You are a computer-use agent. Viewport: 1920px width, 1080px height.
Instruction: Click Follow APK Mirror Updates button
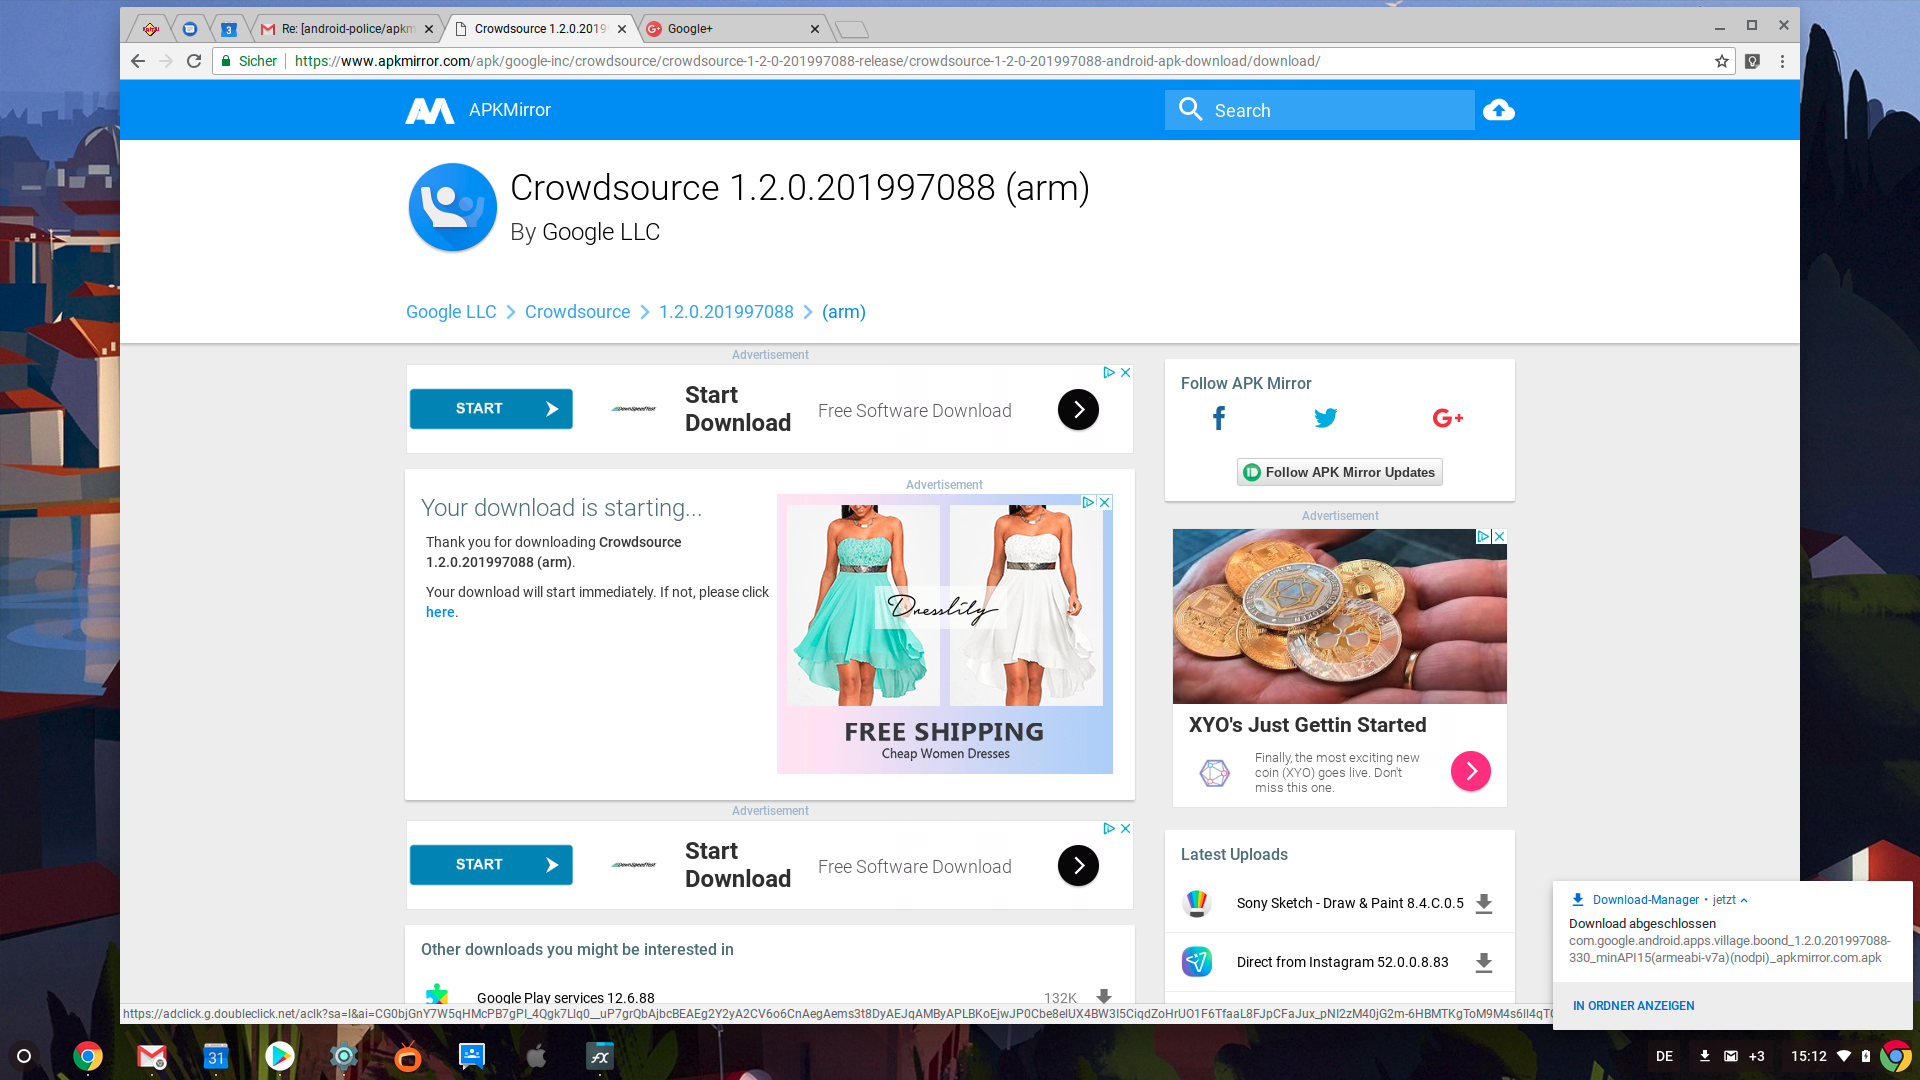click(1339, 472)
